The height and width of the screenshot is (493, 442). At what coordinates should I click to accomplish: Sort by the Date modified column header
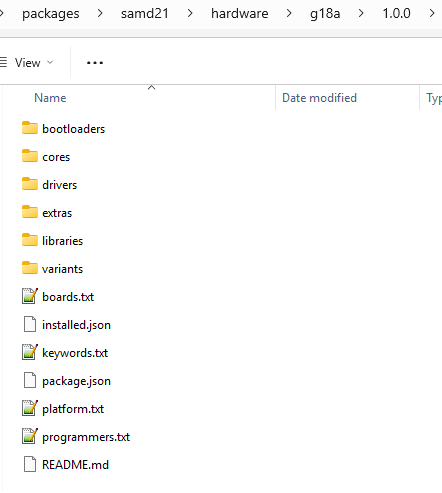pyautogui.click(x=319, y=98)
